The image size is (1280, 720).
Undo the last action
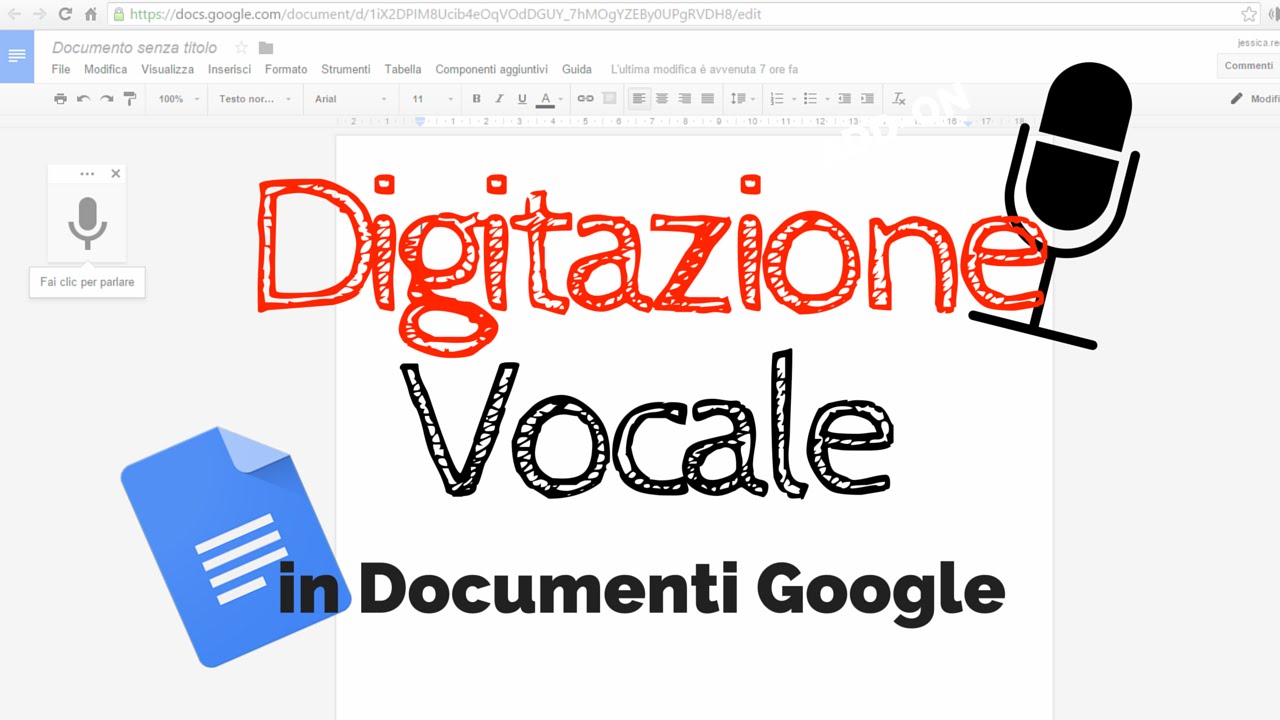(83, 99)
